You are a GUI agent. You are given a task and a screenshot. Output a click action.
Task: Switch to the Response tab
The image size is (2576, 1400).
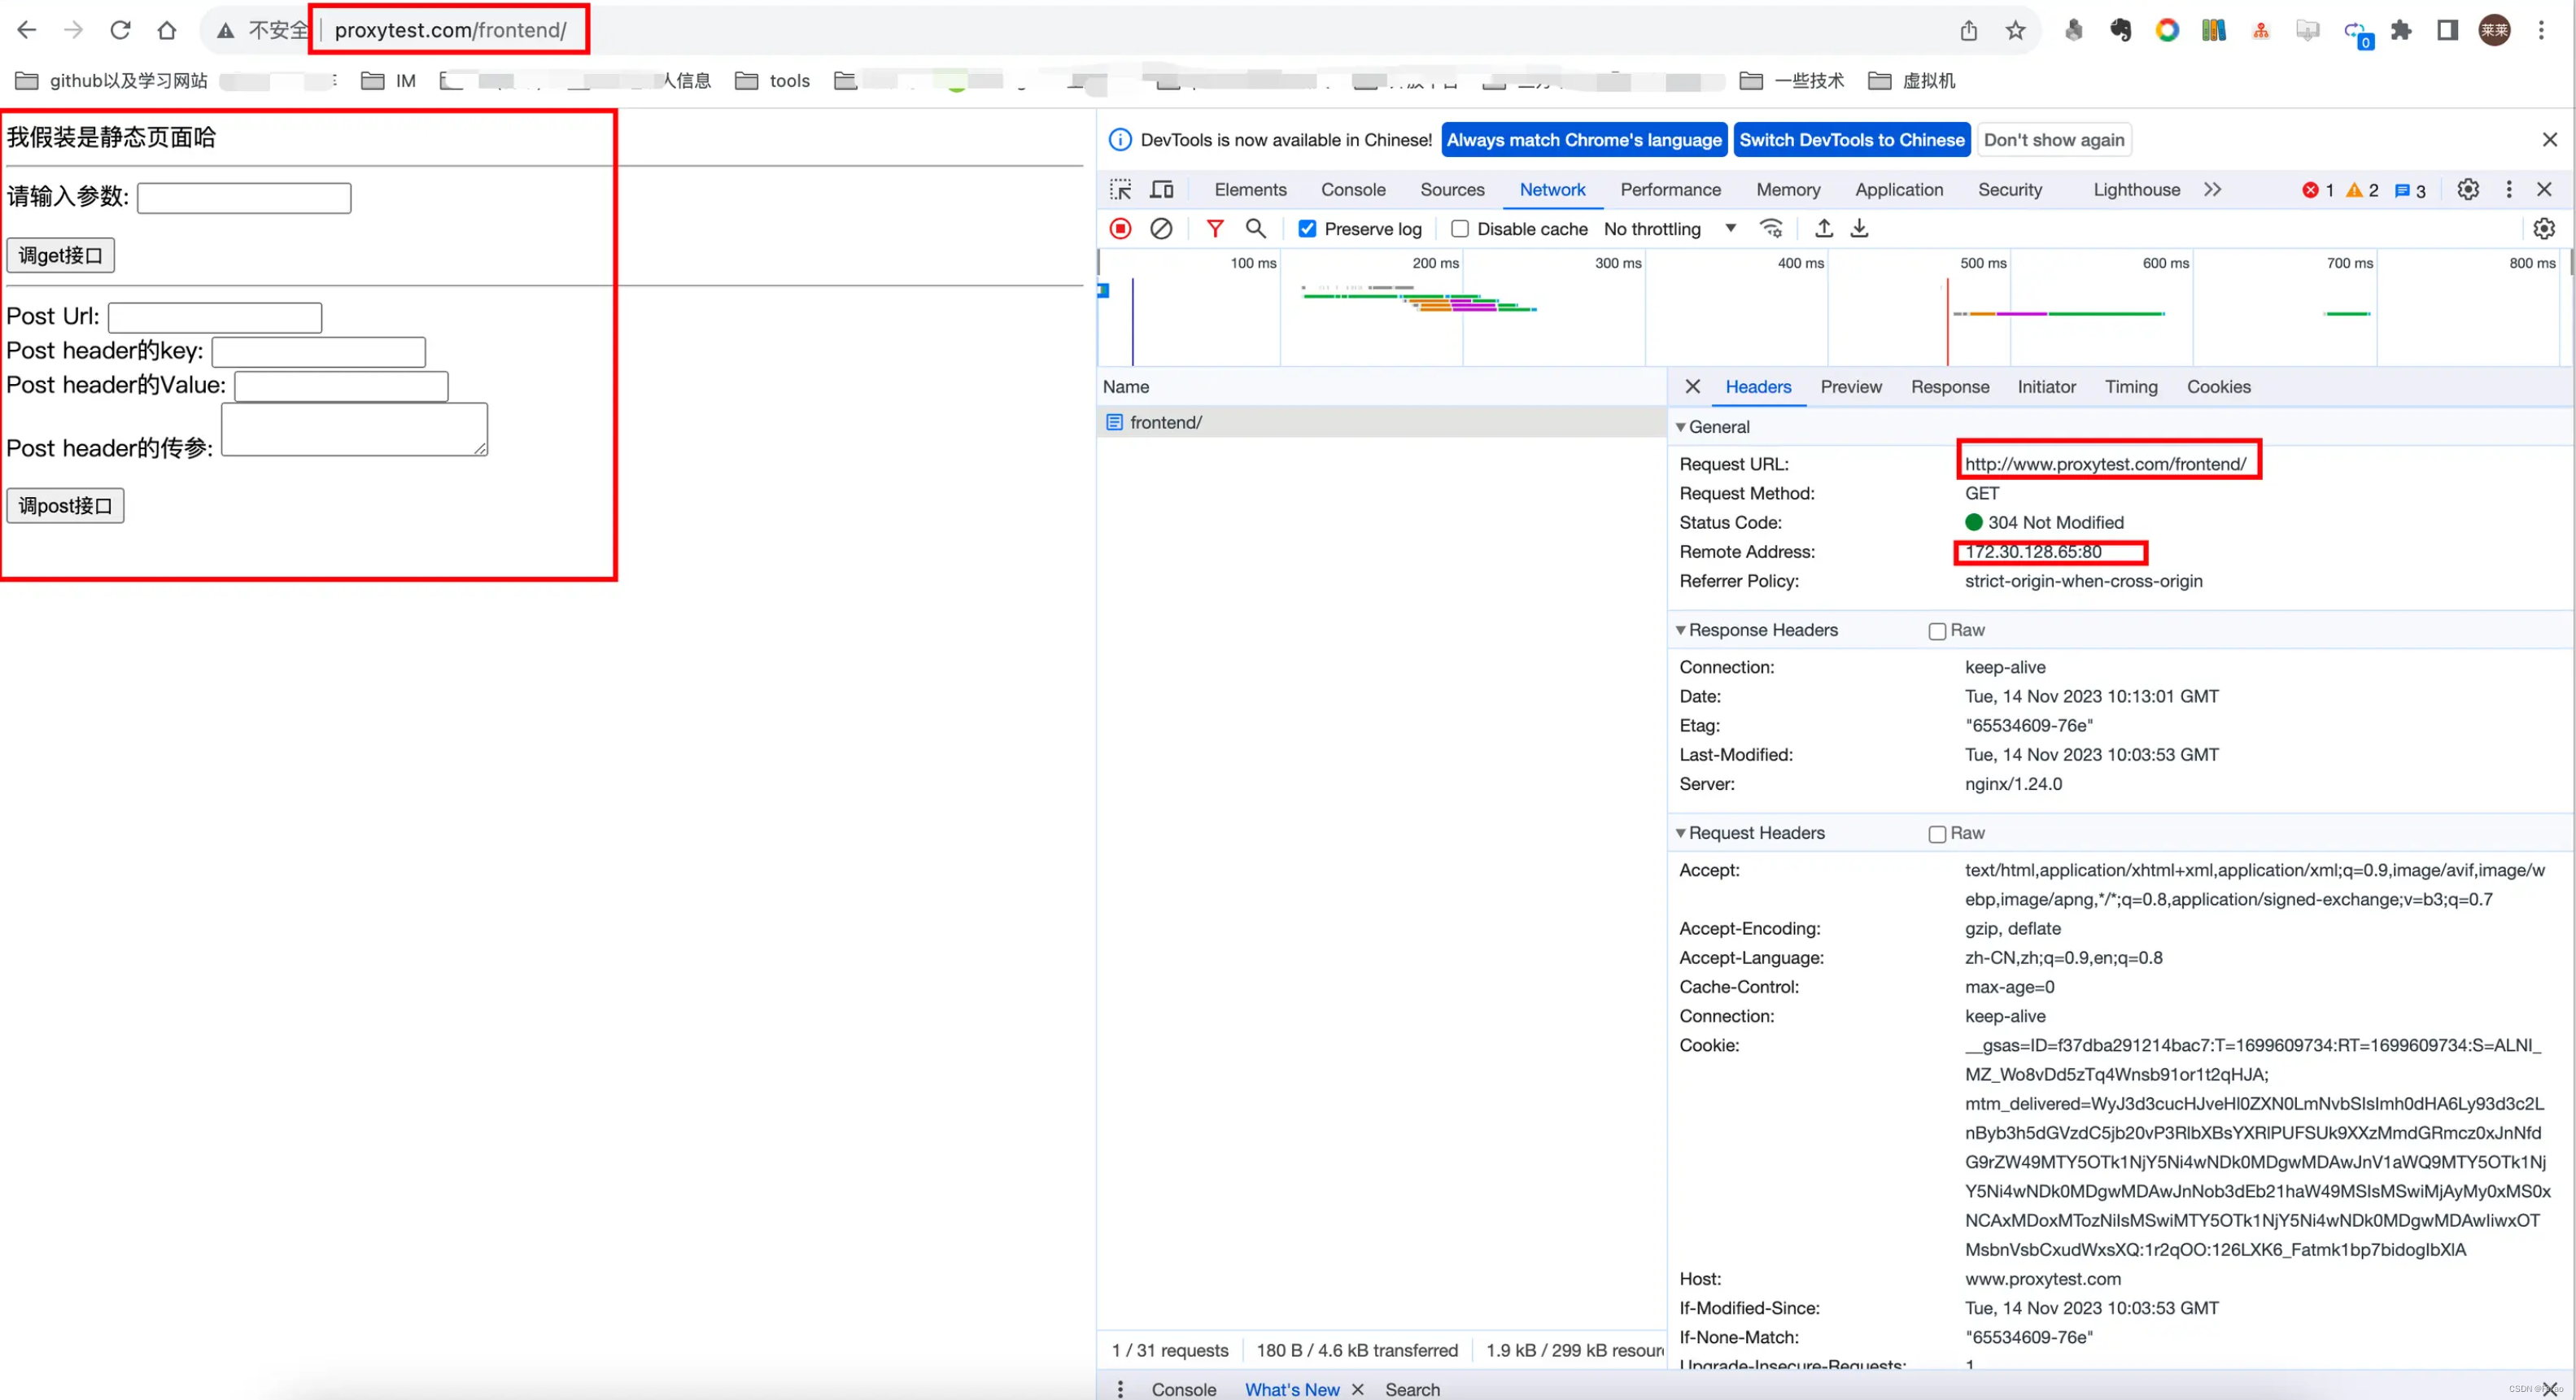pyautogui.click(x=1949, y=386)
